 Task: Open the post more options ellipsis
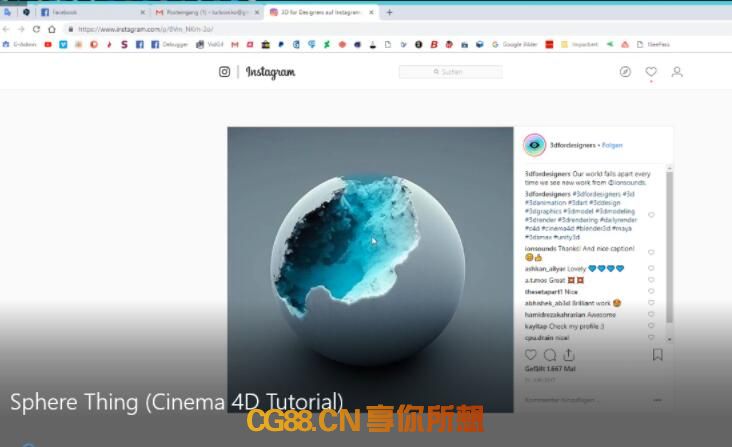click(657, 400)
